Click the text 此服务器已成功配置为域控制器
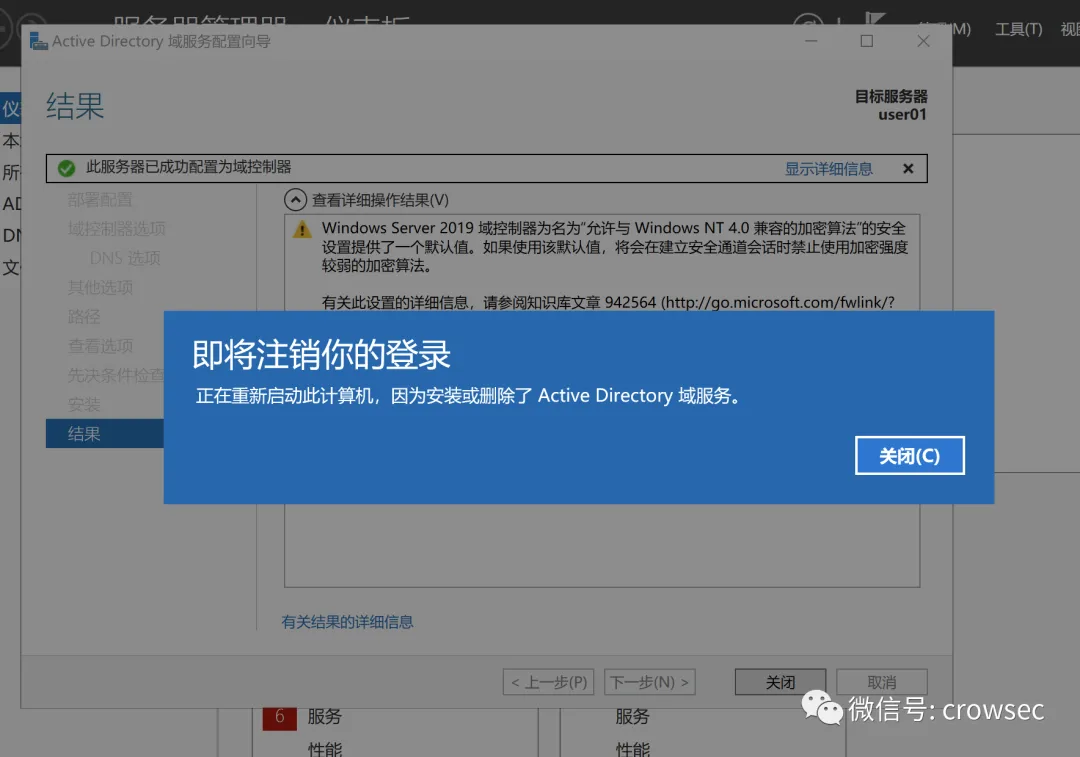This screenshot has height=757, width=1080. coord(189,167)
